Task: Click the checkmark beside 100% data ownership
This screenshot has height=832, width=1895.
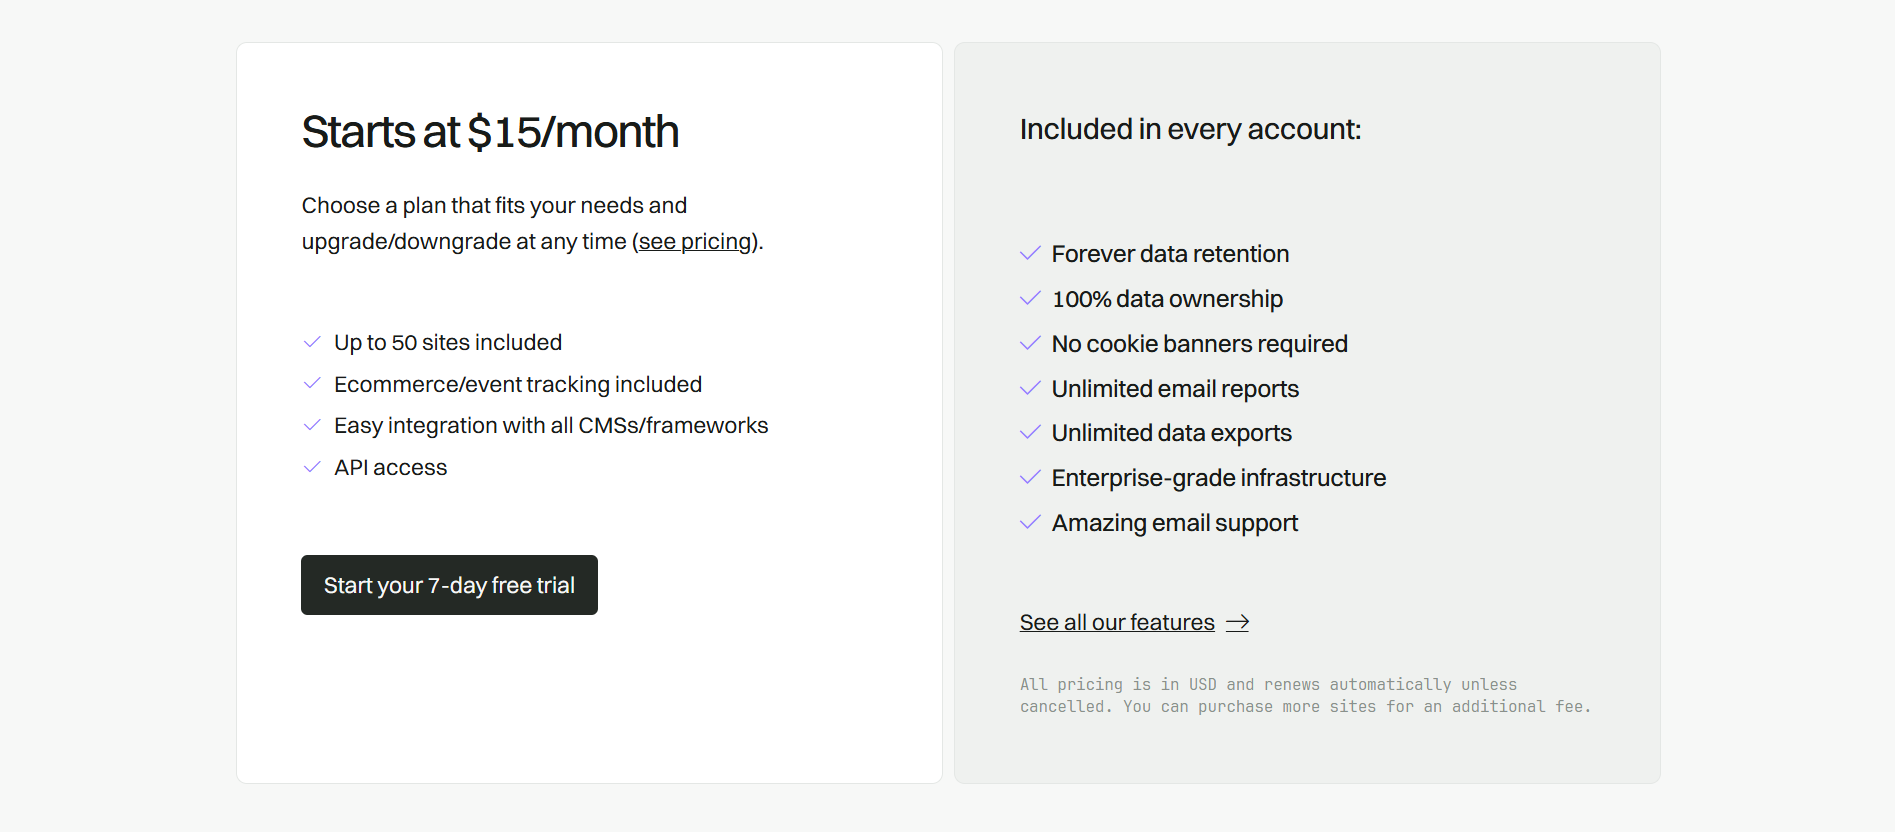Action: [x=1030, y=298]
